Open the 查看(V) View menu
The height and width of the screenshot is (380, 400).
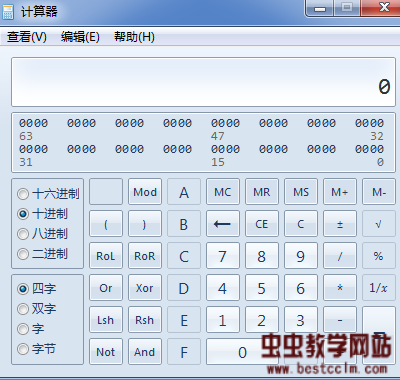[27, 37]
